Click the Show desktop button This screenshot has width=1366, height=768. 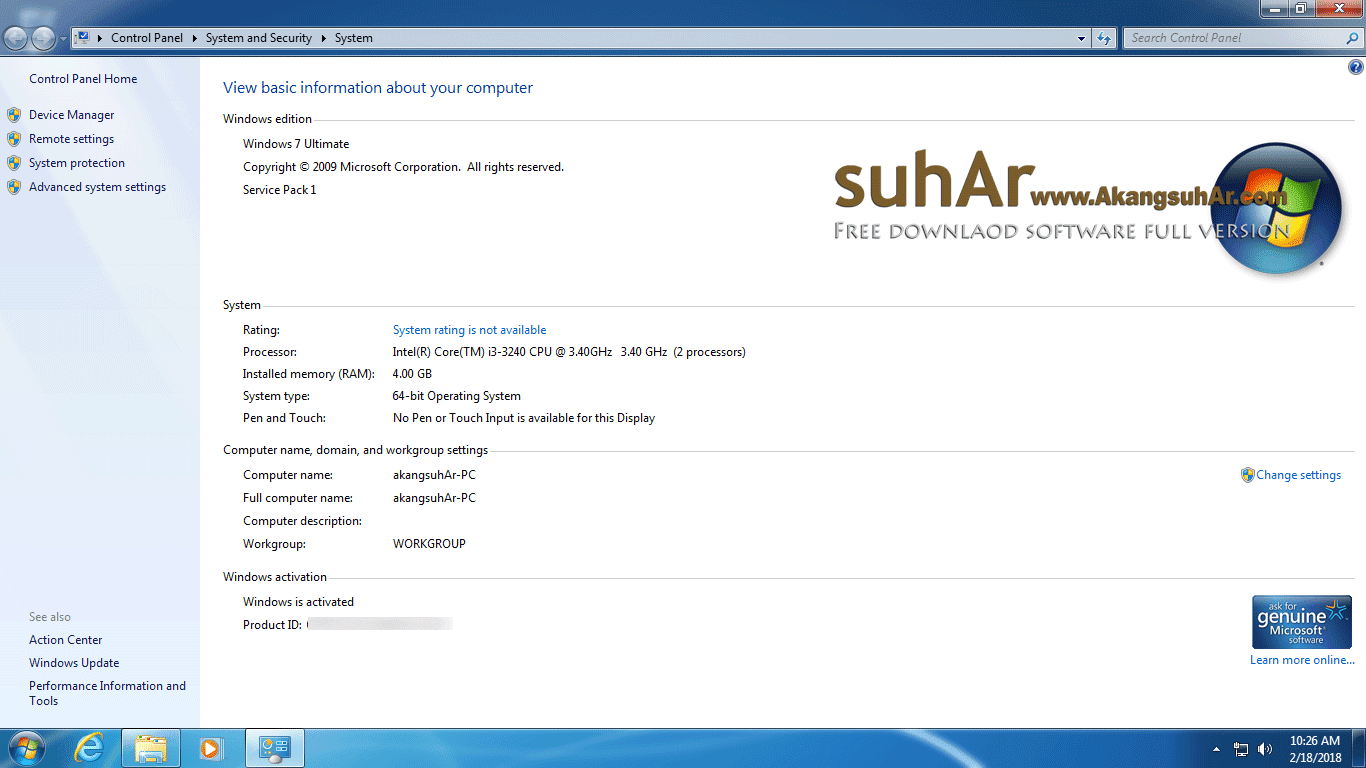[x=1359, y=748]
